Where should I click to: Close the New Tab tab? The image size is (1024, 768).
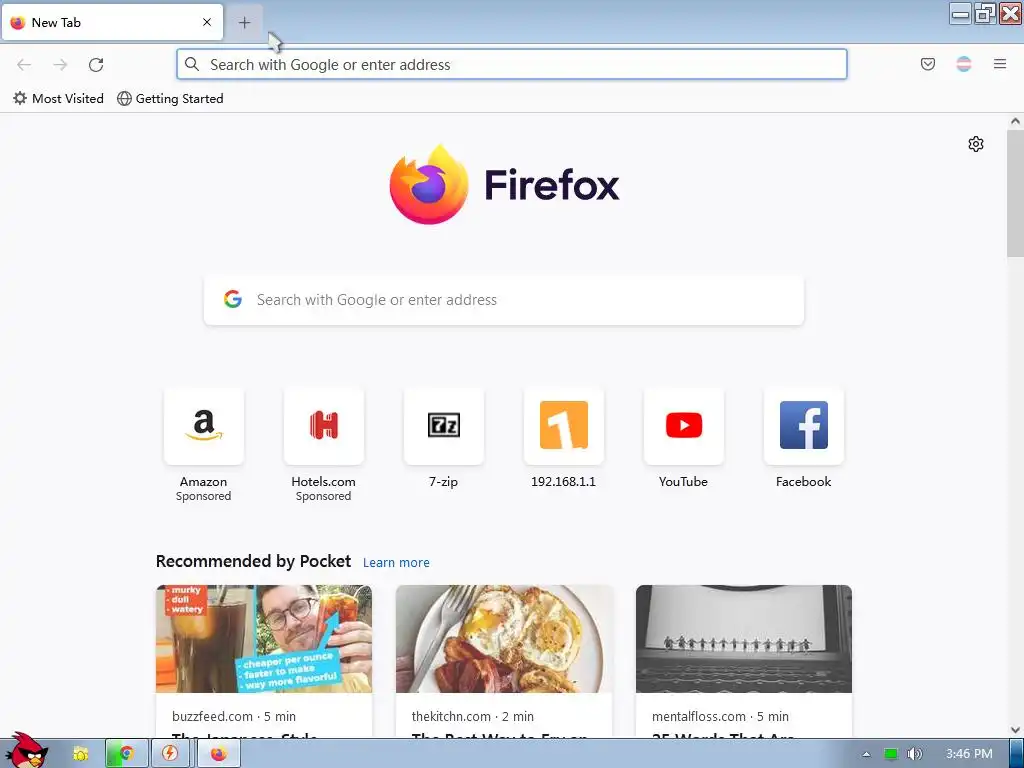click(207, 22)
